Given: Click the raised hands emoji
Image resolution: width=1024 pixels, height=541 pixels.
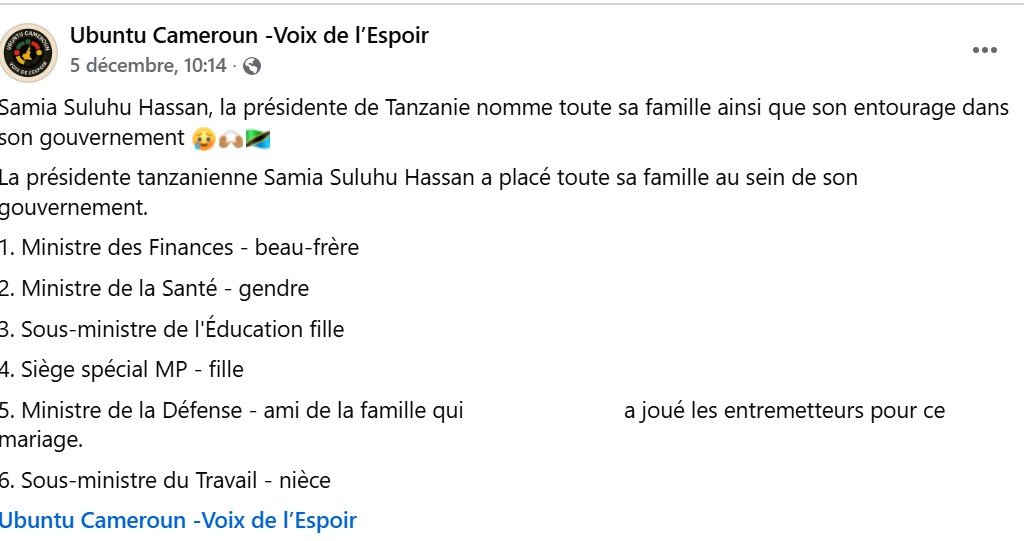Looking at the screenshot, I should pos(229,138).
